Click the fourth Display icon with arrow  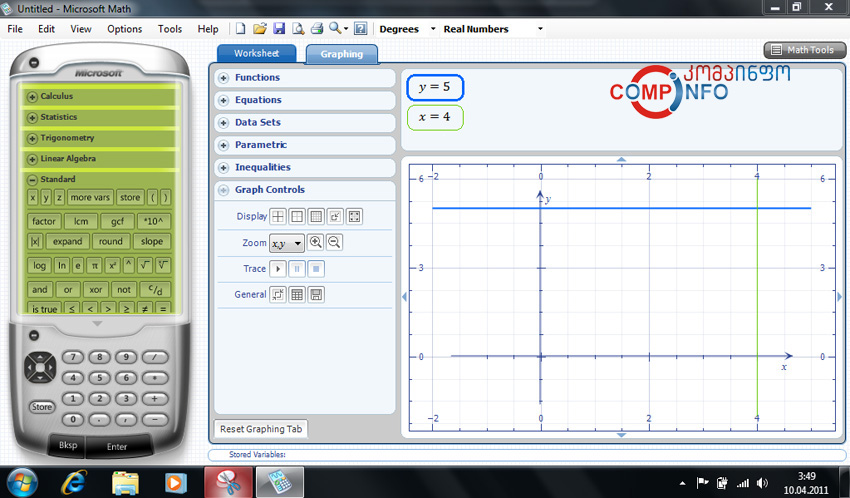335,217
